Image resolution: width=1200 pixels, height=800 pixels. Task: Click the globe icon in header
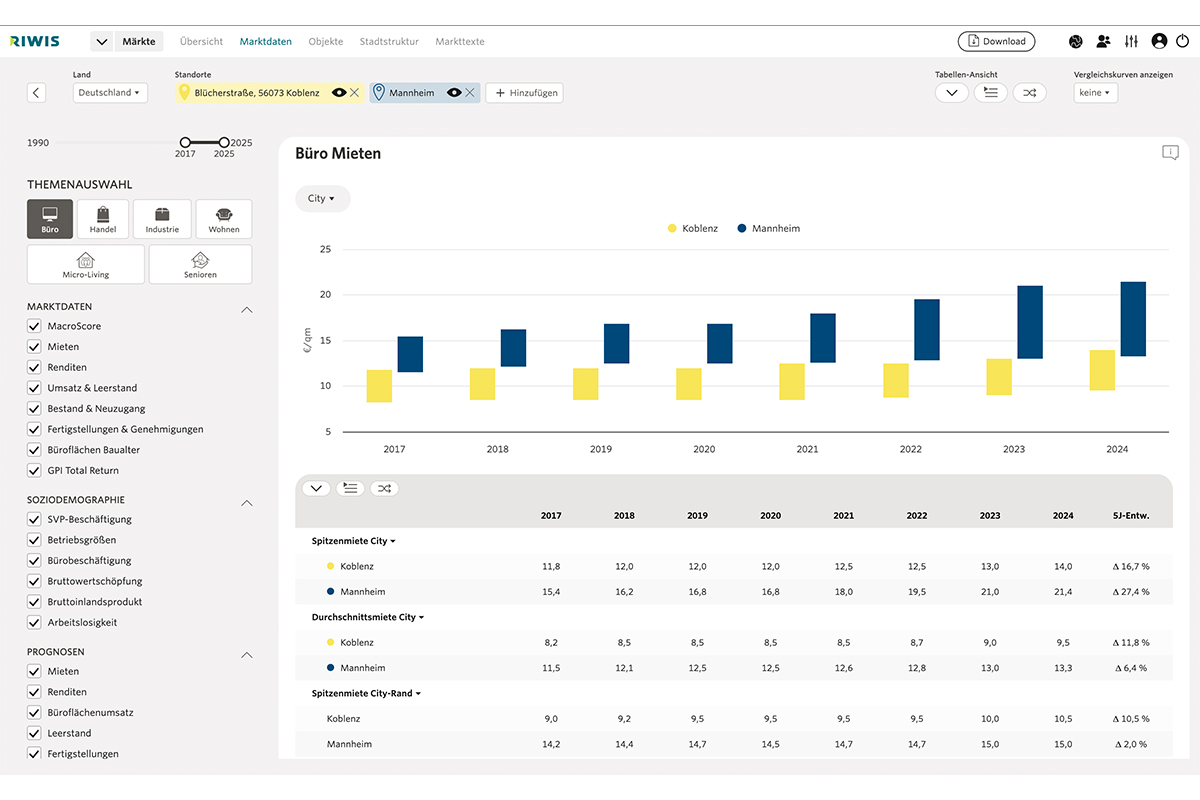1076,42
